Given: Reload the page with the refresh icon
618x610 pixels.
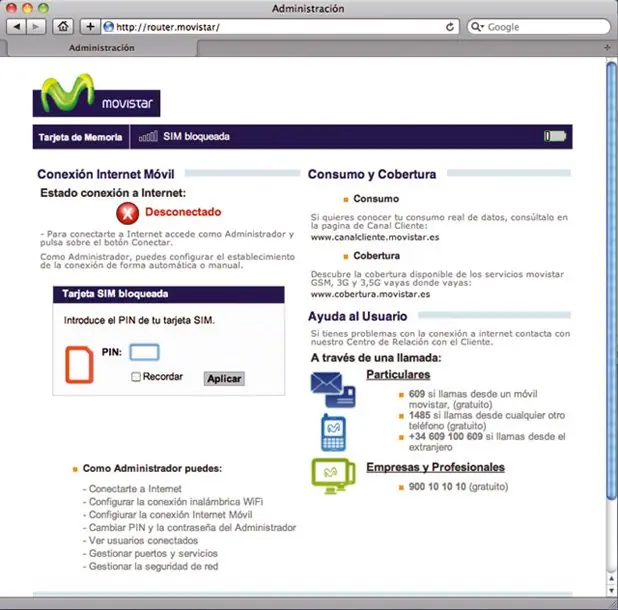Looking at the screenshot, I should tap(450, 27).
